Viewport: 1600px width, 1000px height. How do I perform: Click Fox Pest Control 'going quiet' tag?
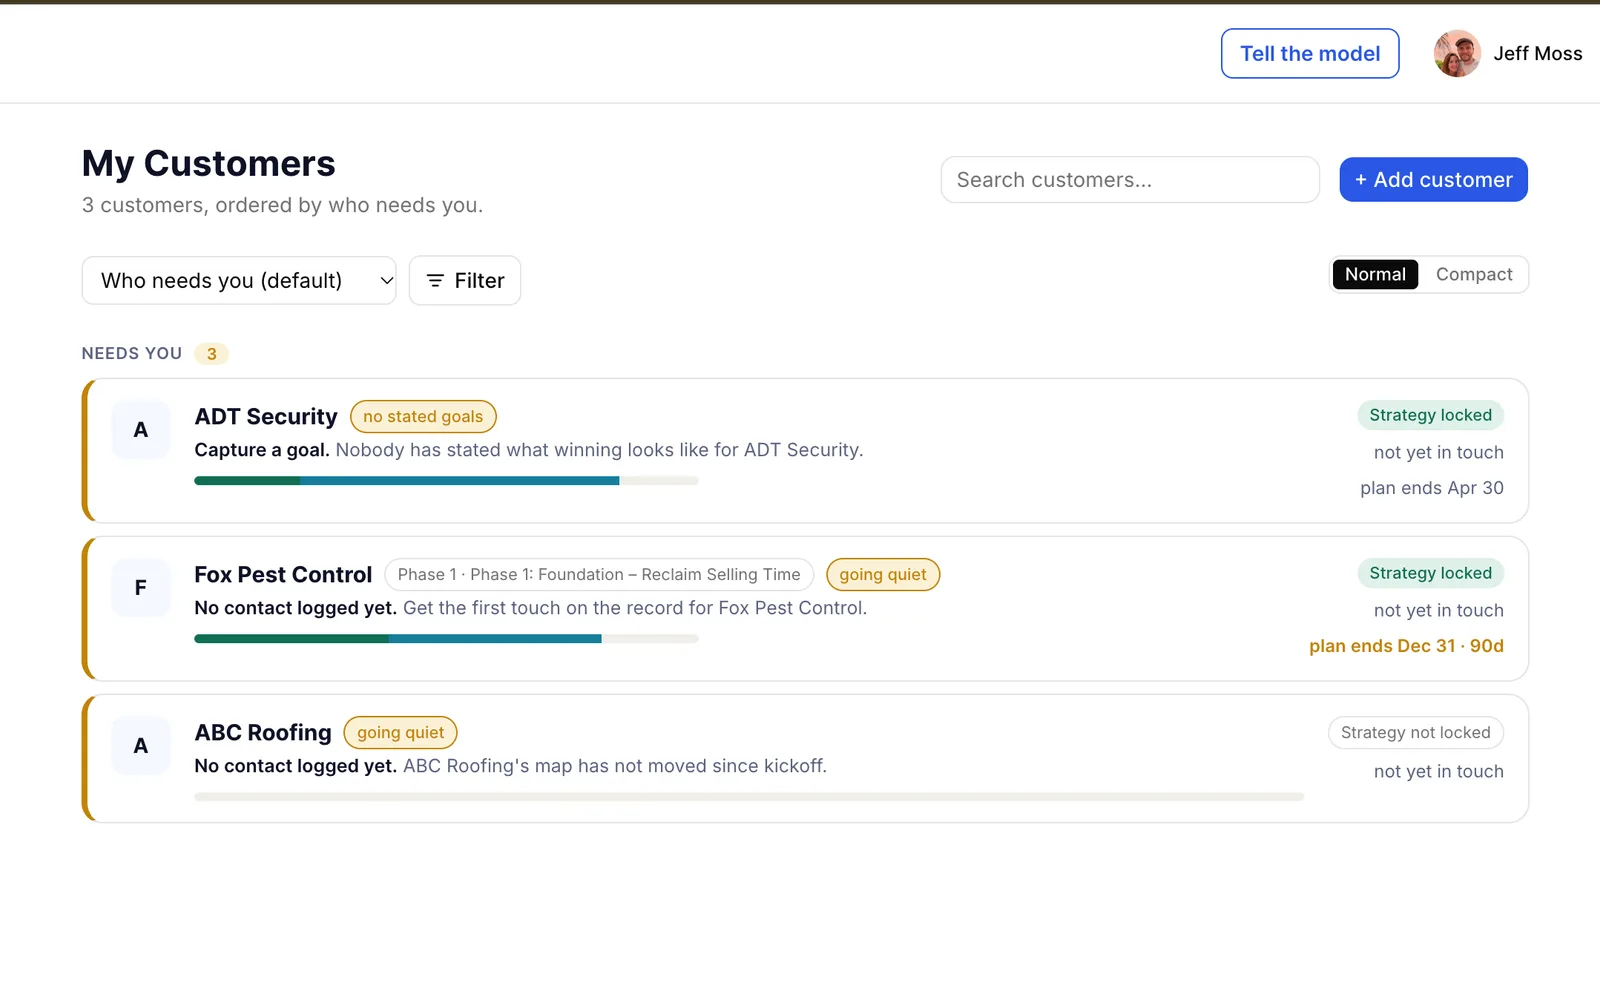click(x=883, y=575)
